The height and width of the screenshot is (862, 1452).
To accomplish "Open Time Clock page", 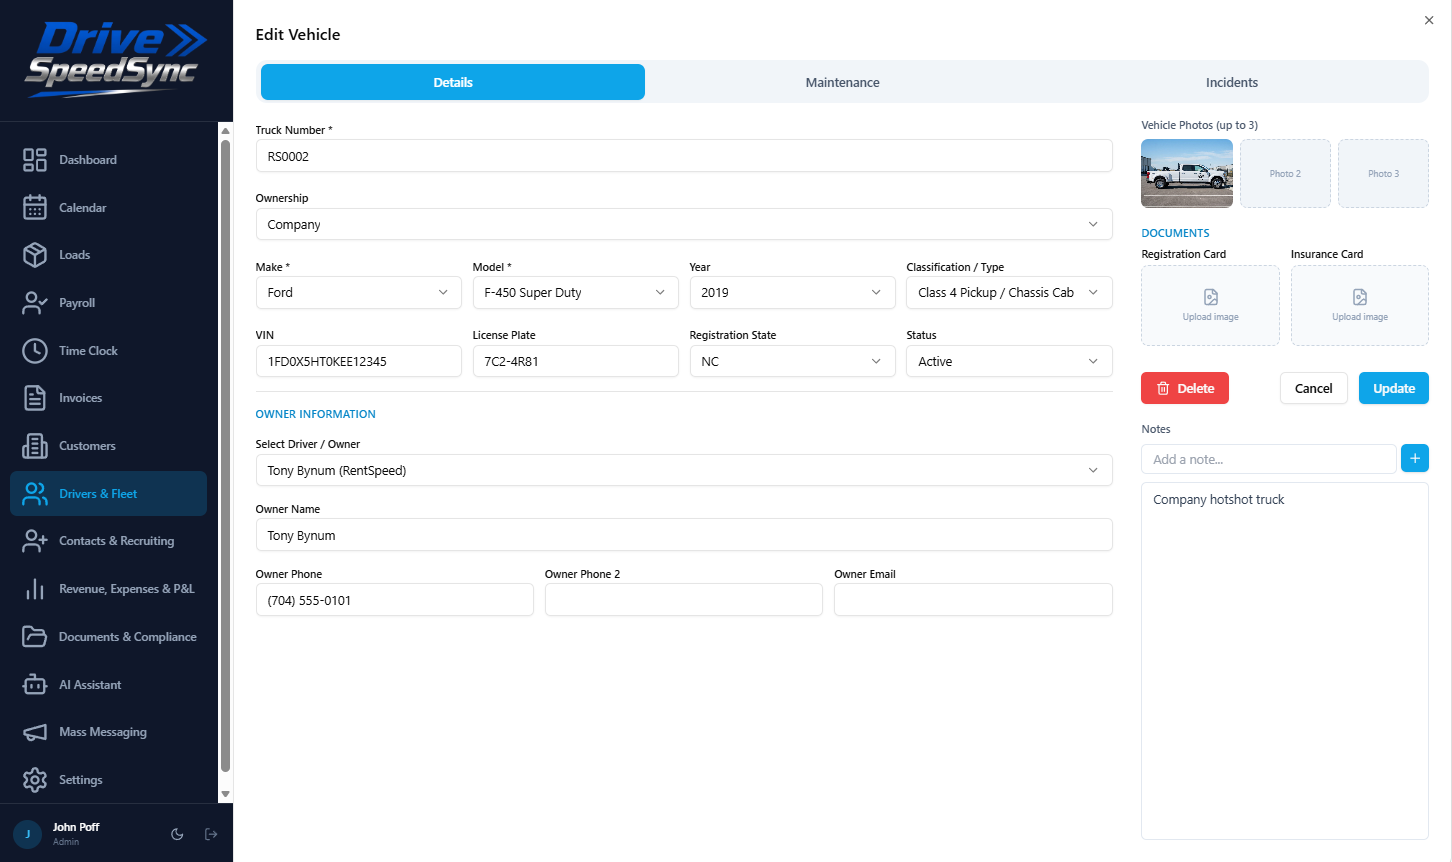I will pos(108,351).
